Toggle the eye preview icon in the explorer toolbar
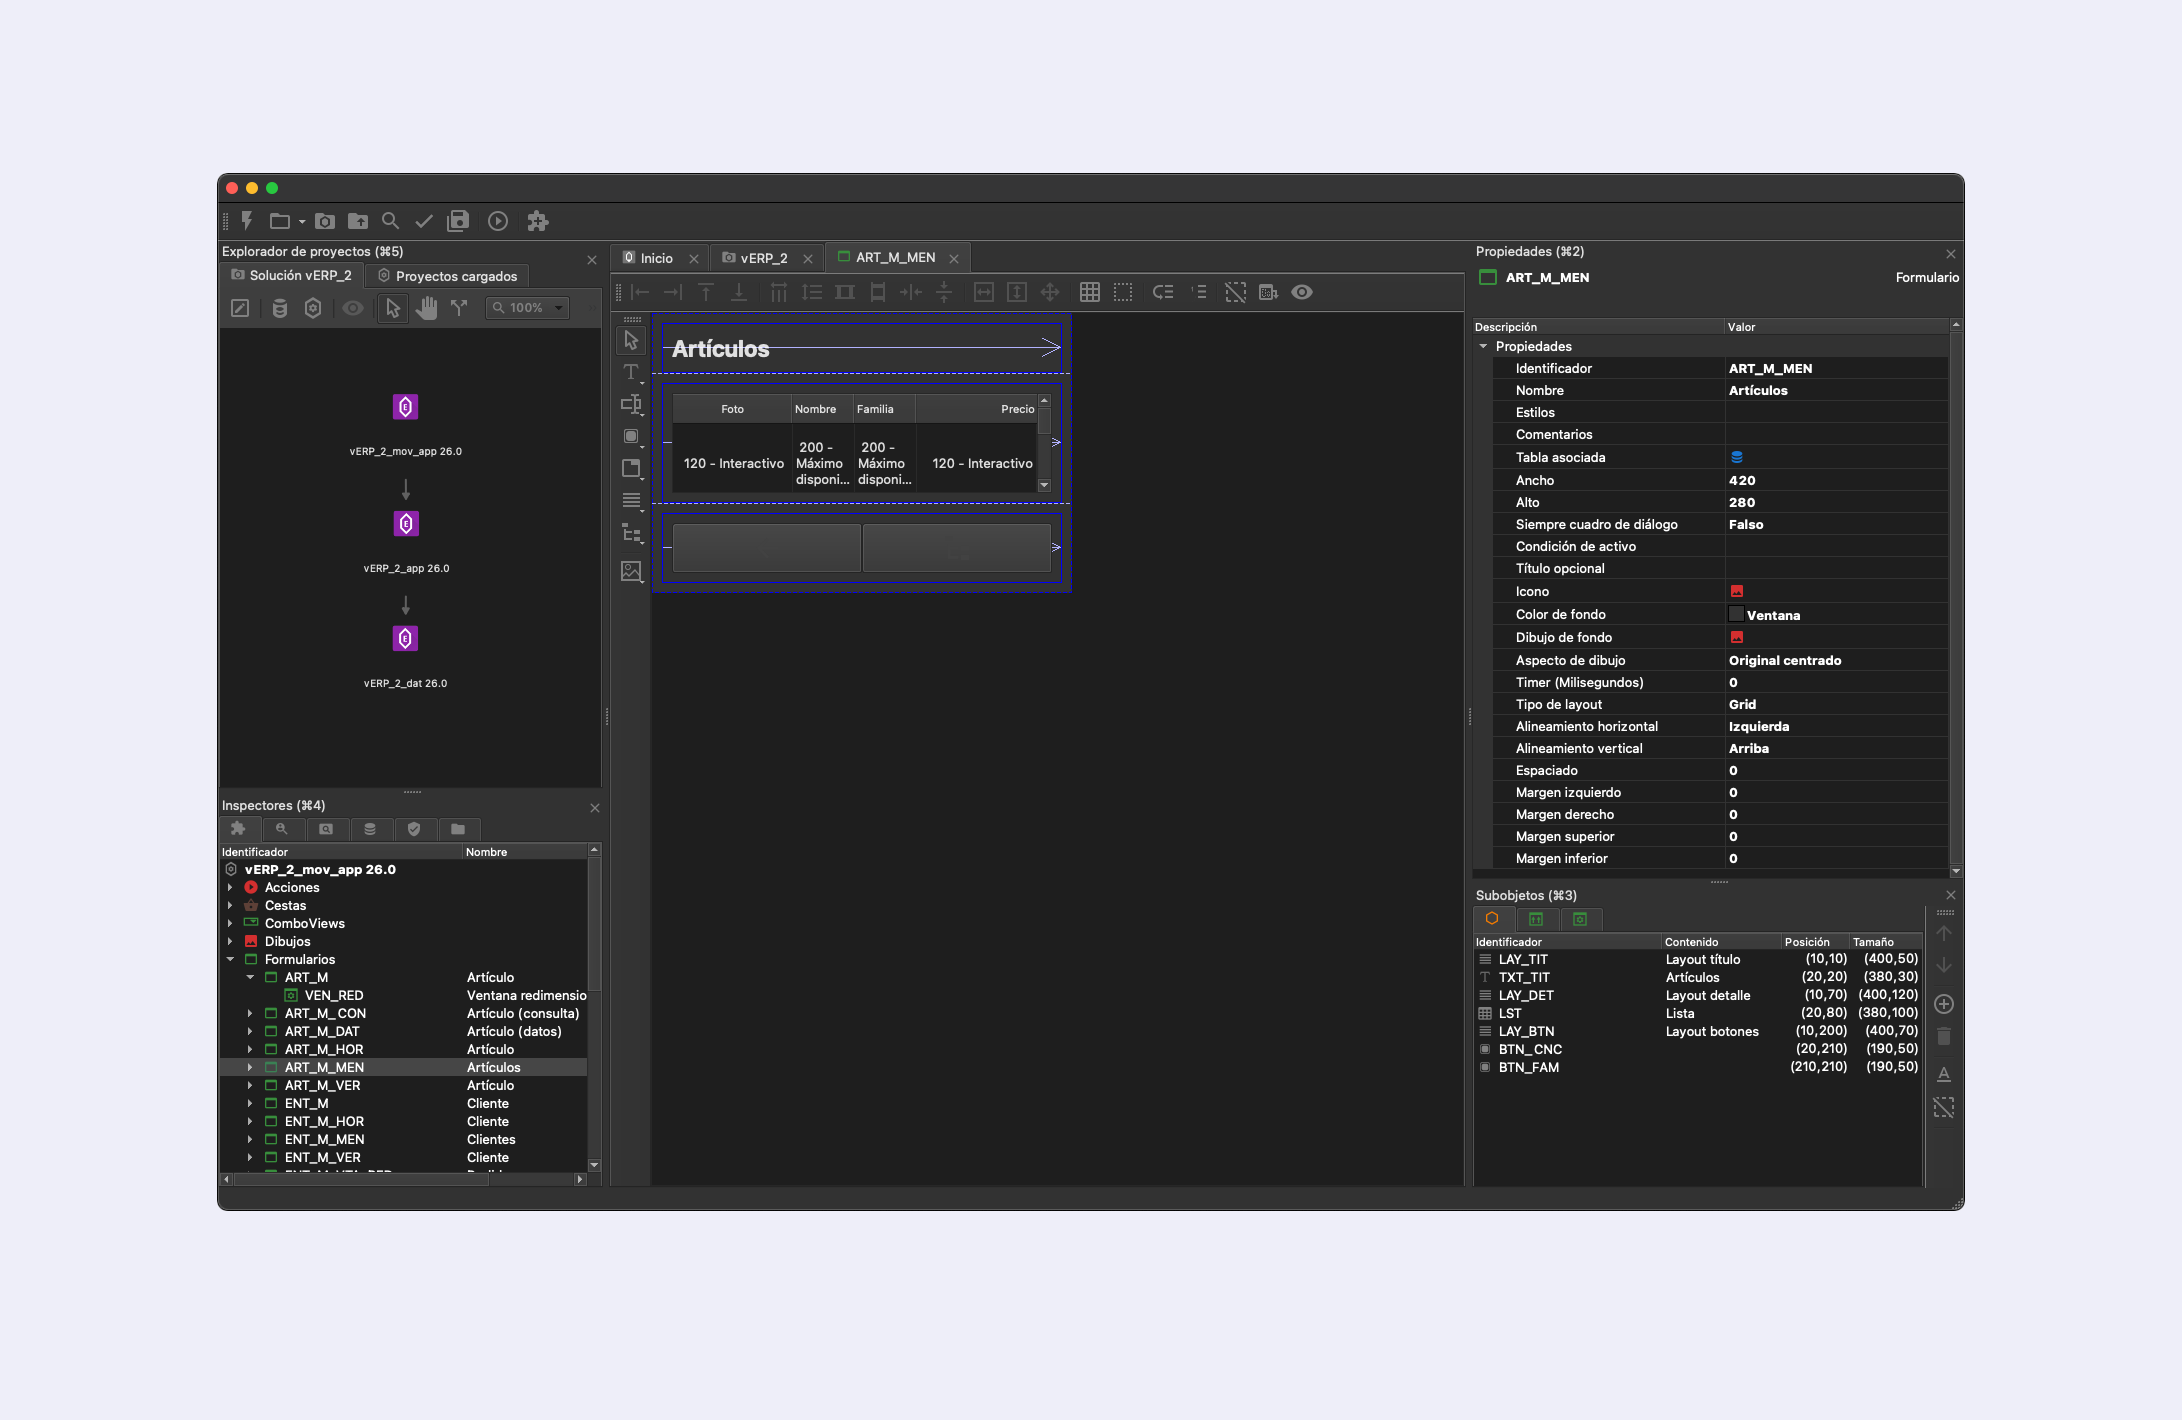 (x=352, y=308)
